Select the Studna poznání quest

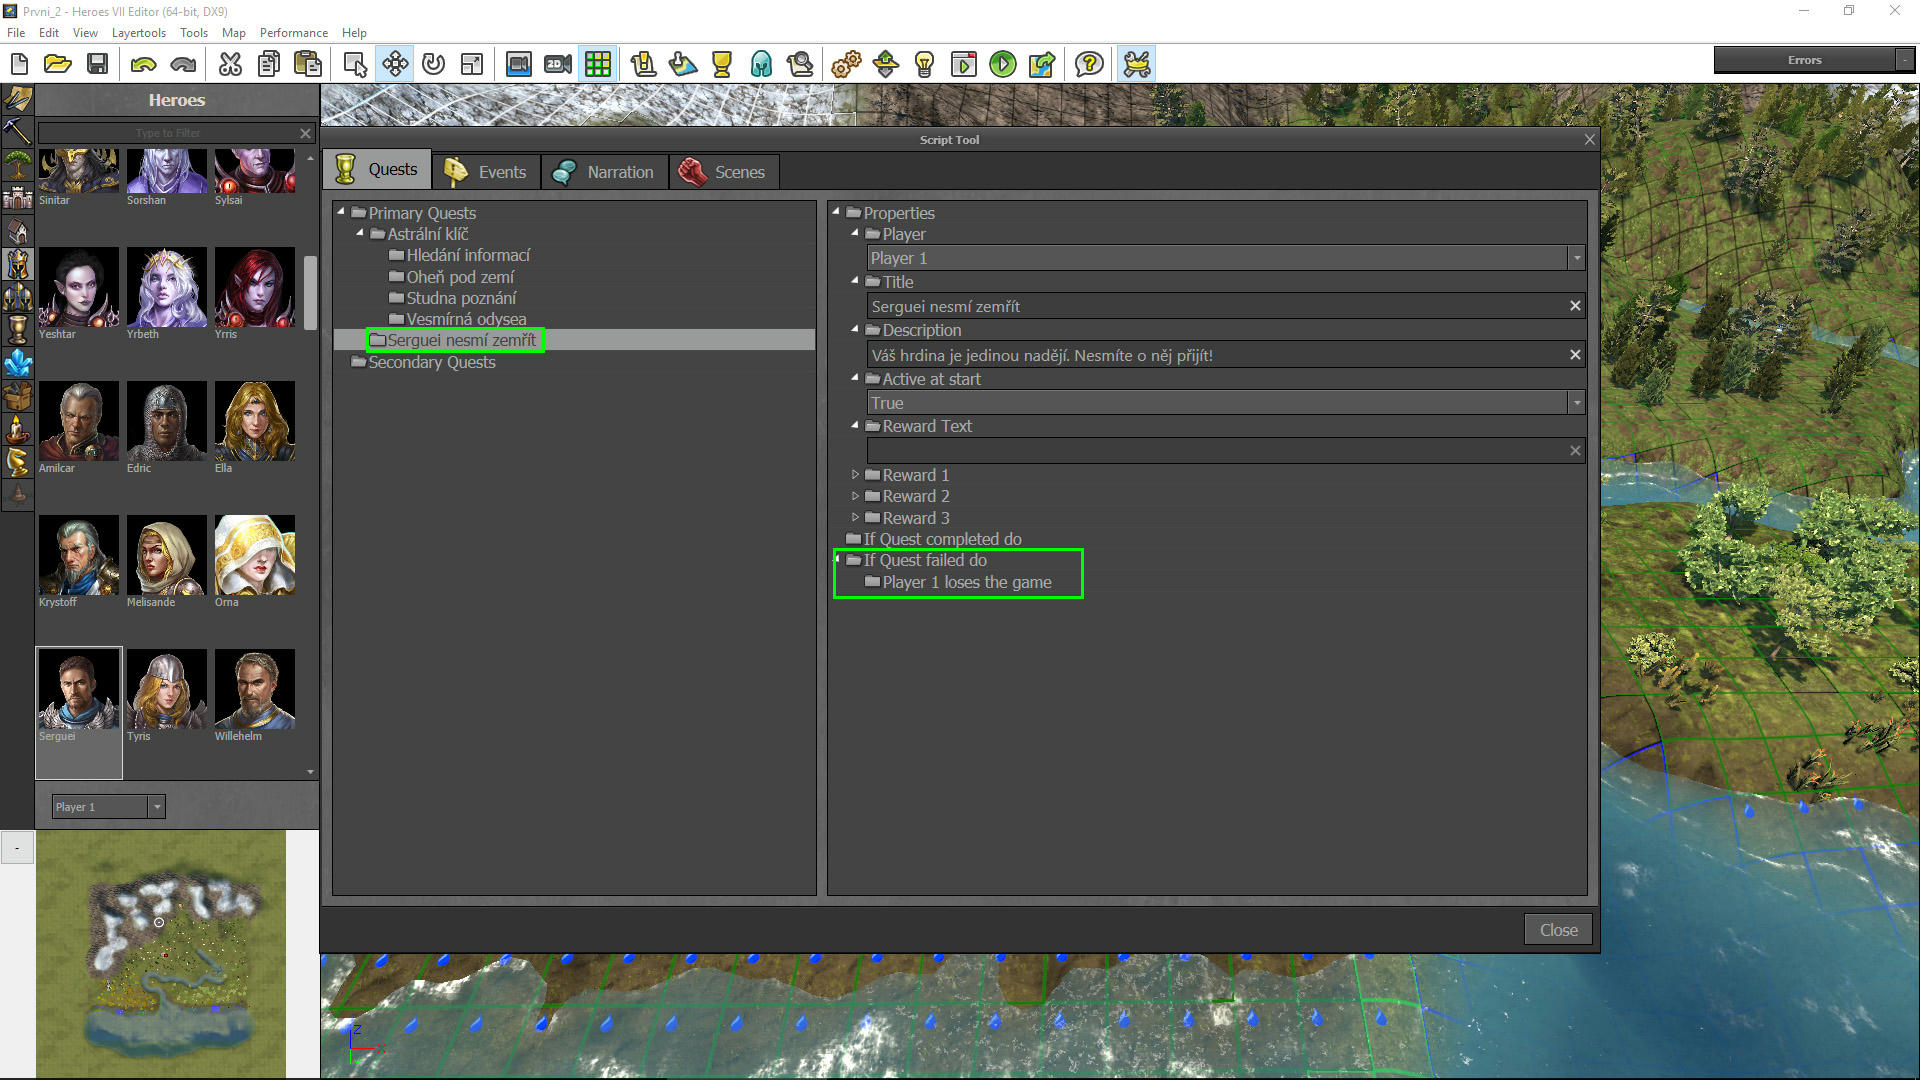pos(461,298)
